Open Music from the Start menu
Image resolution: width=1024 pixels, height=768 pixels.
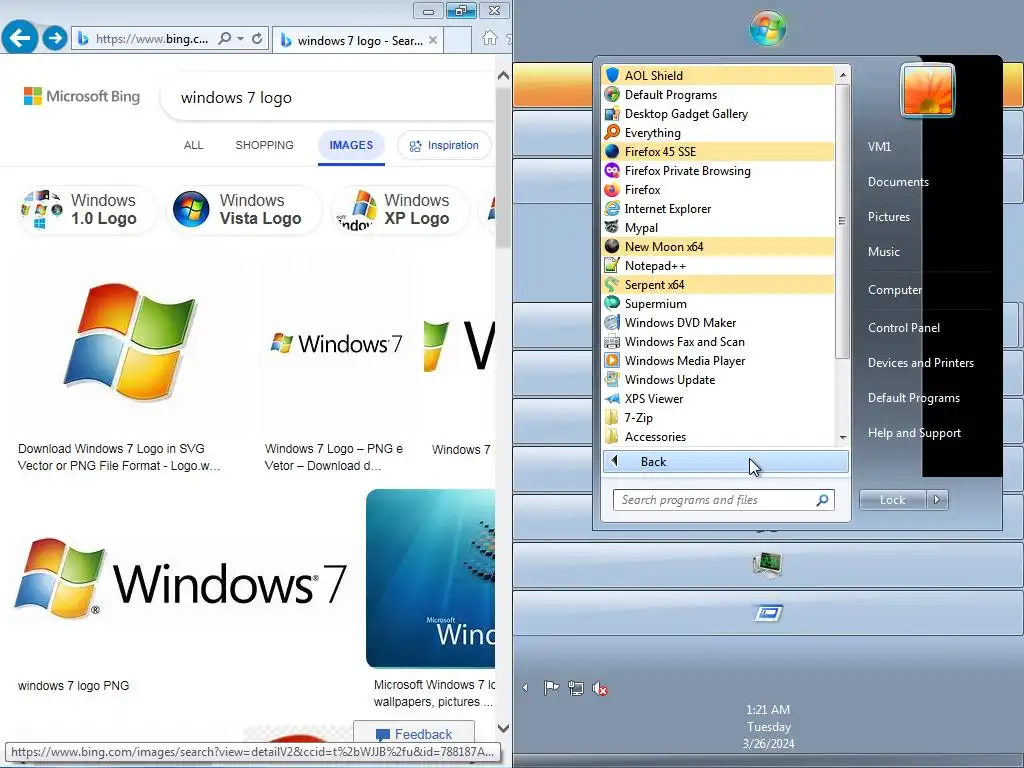pos(884,251)
